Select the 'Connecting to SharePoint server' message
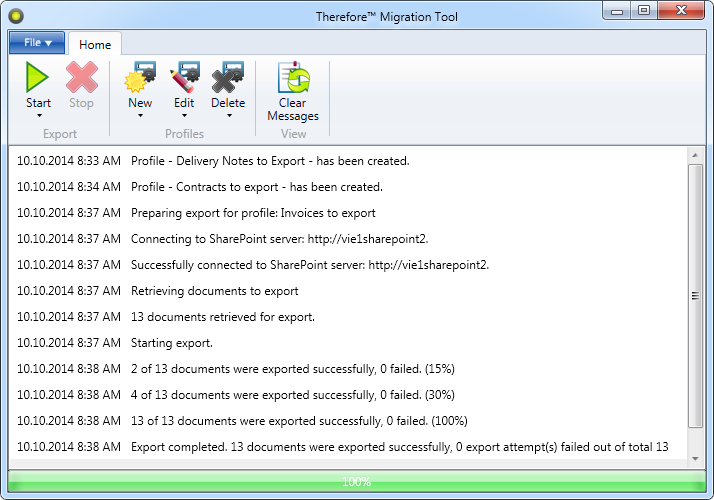Screen dimensions: 714x500 coord(280,239)
